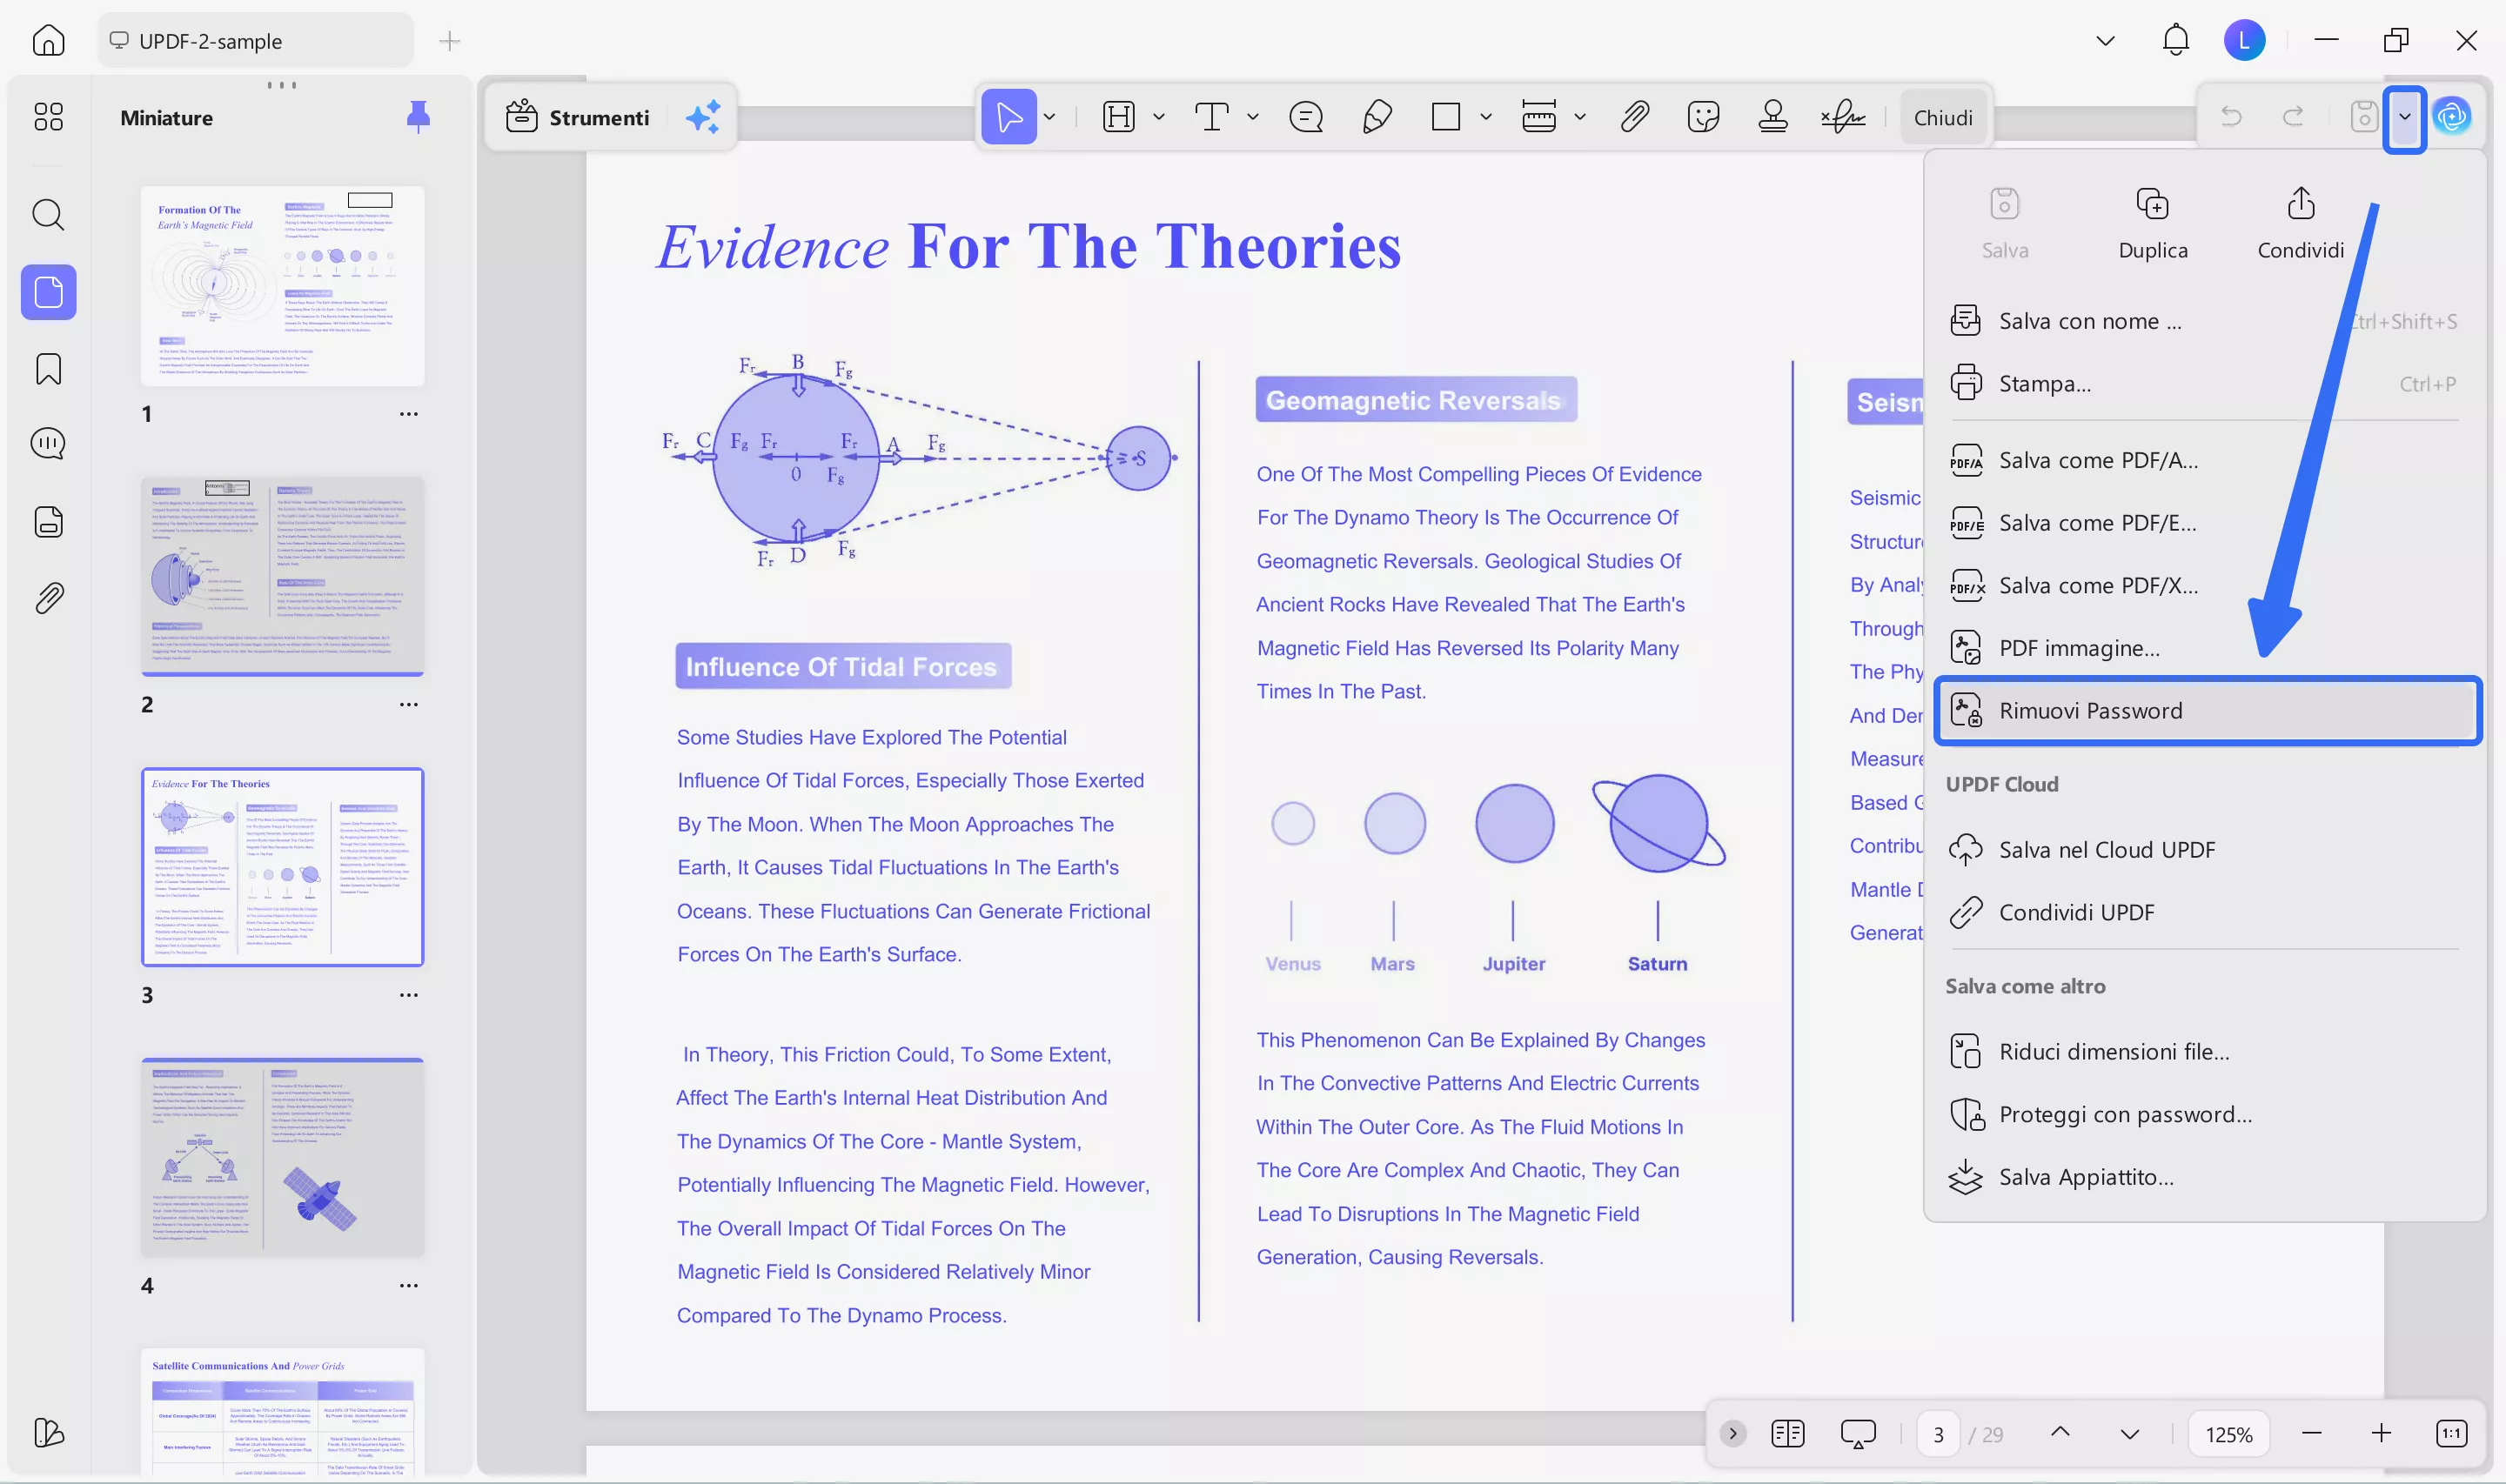Viewport: 2506px width, 1484px height.
Task: Open search panel from left sidebar
Action: coord(48,214)
